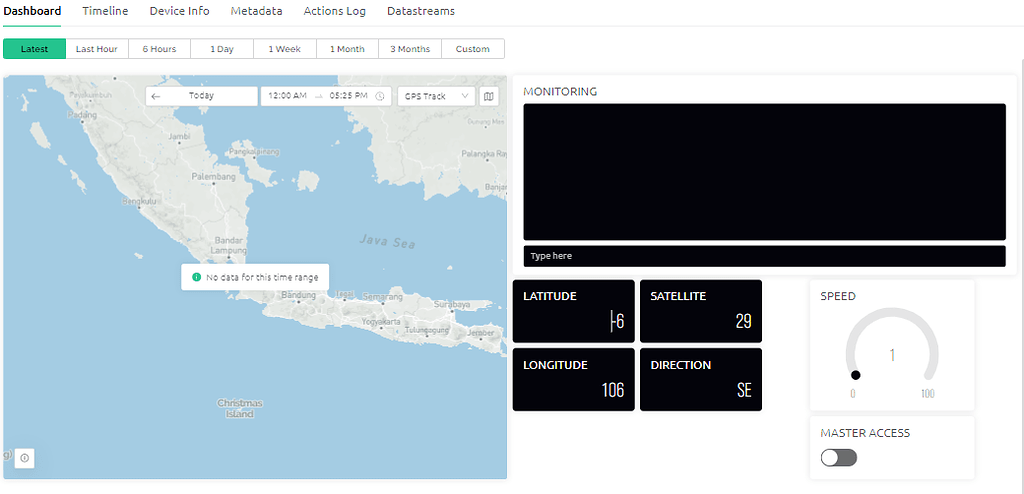Screen dimensions: 1024x494
Task: Click Semarang label on map
Action: tap(383, 297)
